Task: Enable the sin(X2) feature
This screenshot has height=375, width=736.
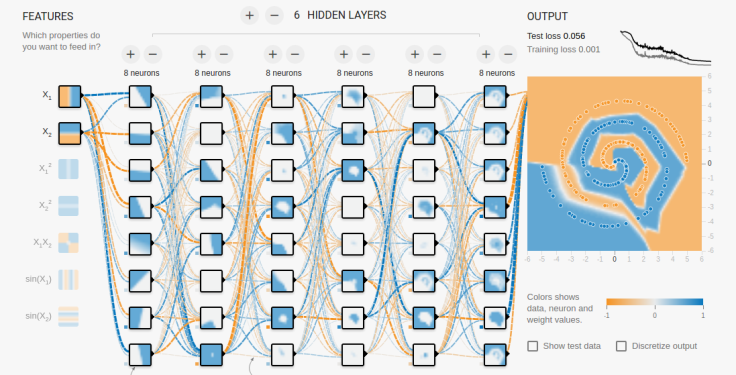Action: pyautogui.click(x=69, y=316)
